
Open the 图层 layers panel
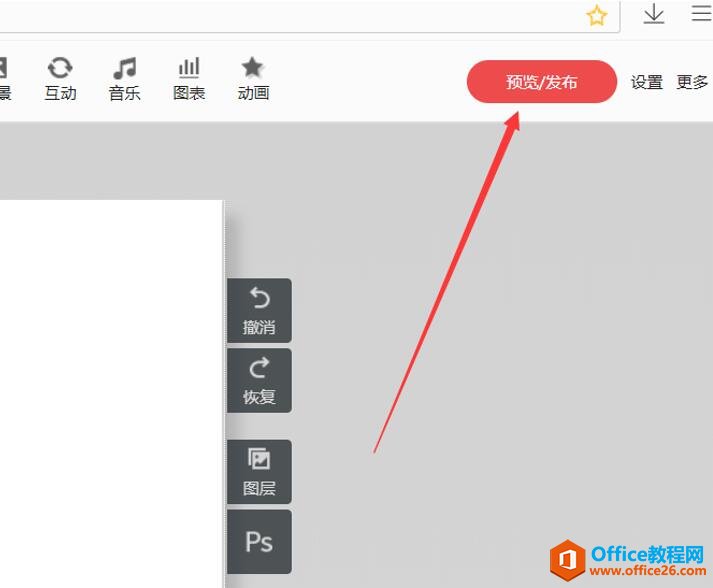click(259, 472)
